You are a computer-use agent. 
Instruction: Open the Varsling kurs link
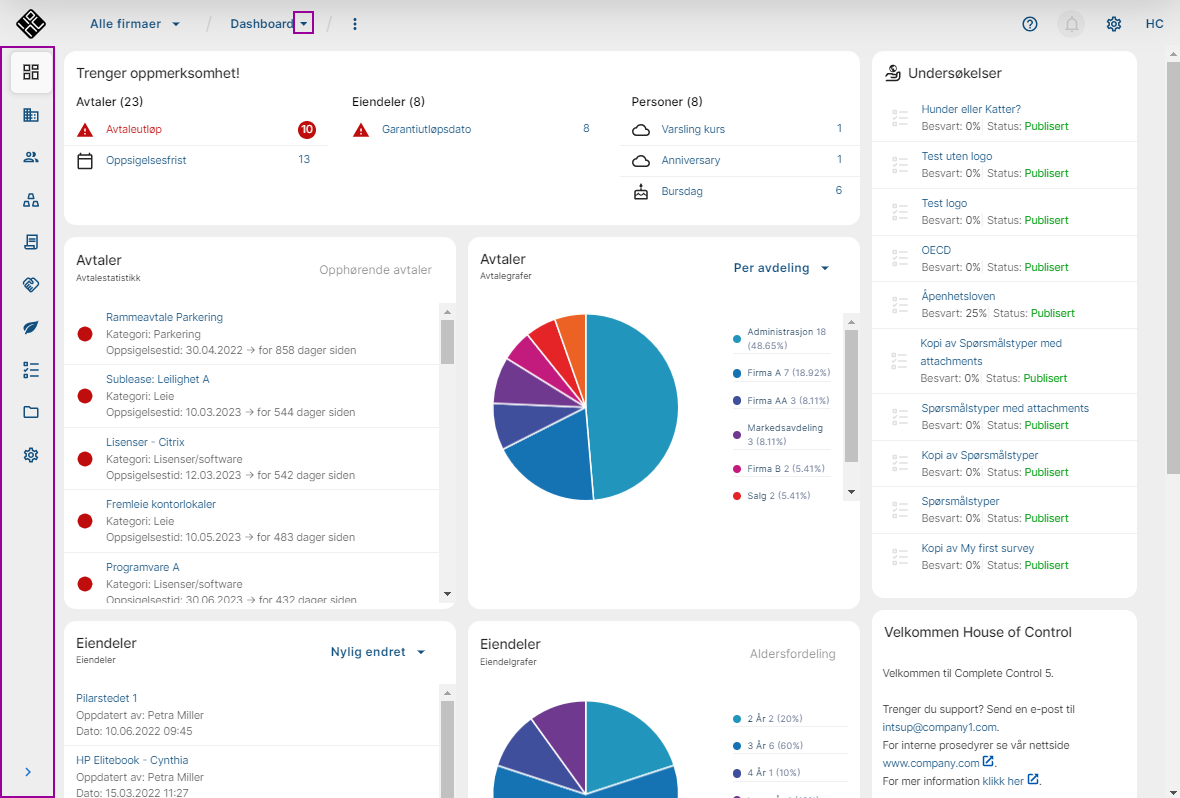point(693,129)
